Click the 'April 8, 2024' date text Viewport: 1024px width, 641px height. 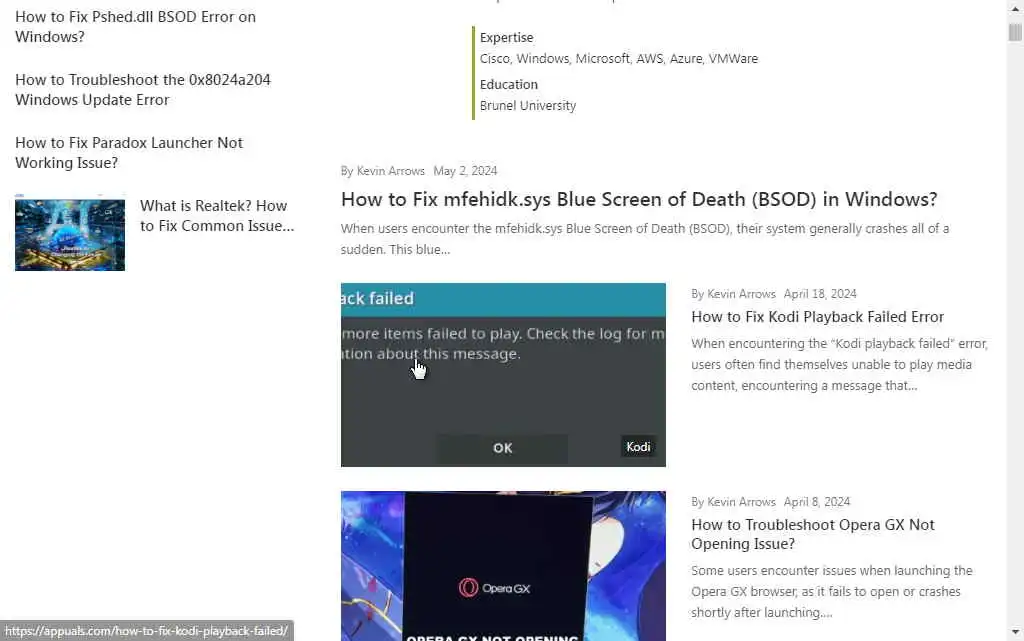click(x=816, y=502)
